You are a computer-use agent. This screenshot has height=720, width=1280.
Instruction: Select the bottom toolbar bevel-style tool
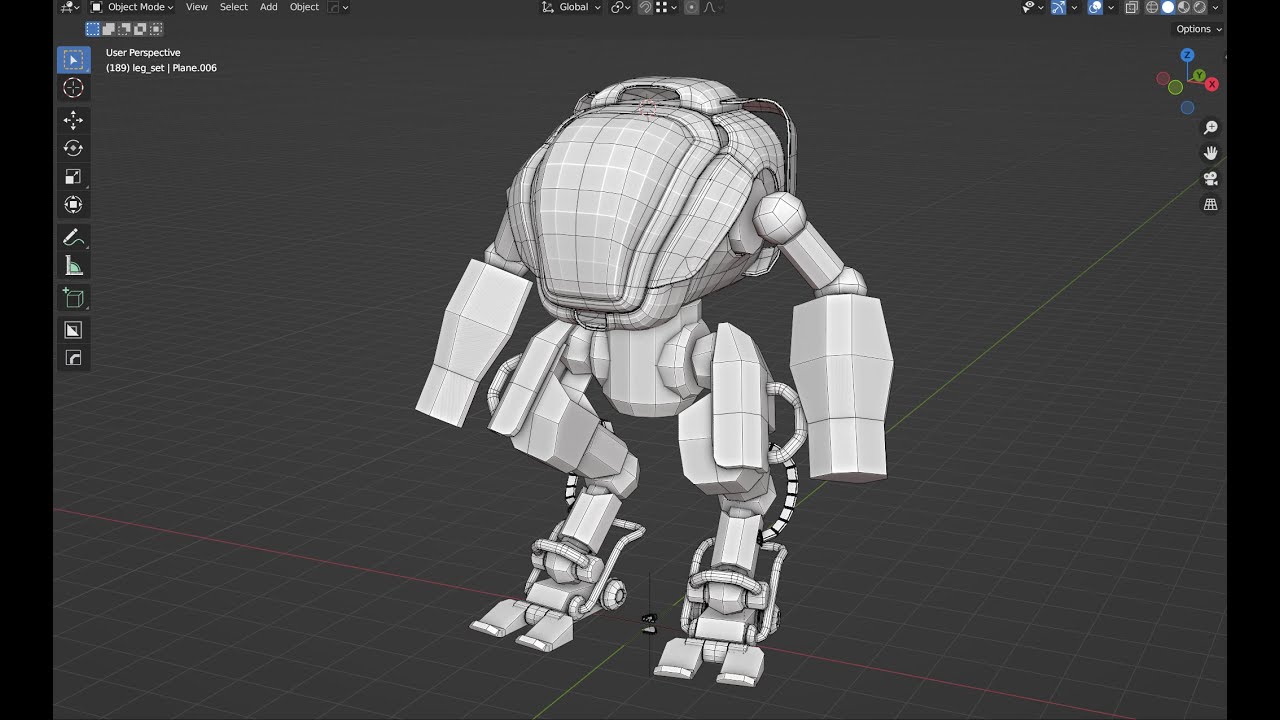[73, 358]
